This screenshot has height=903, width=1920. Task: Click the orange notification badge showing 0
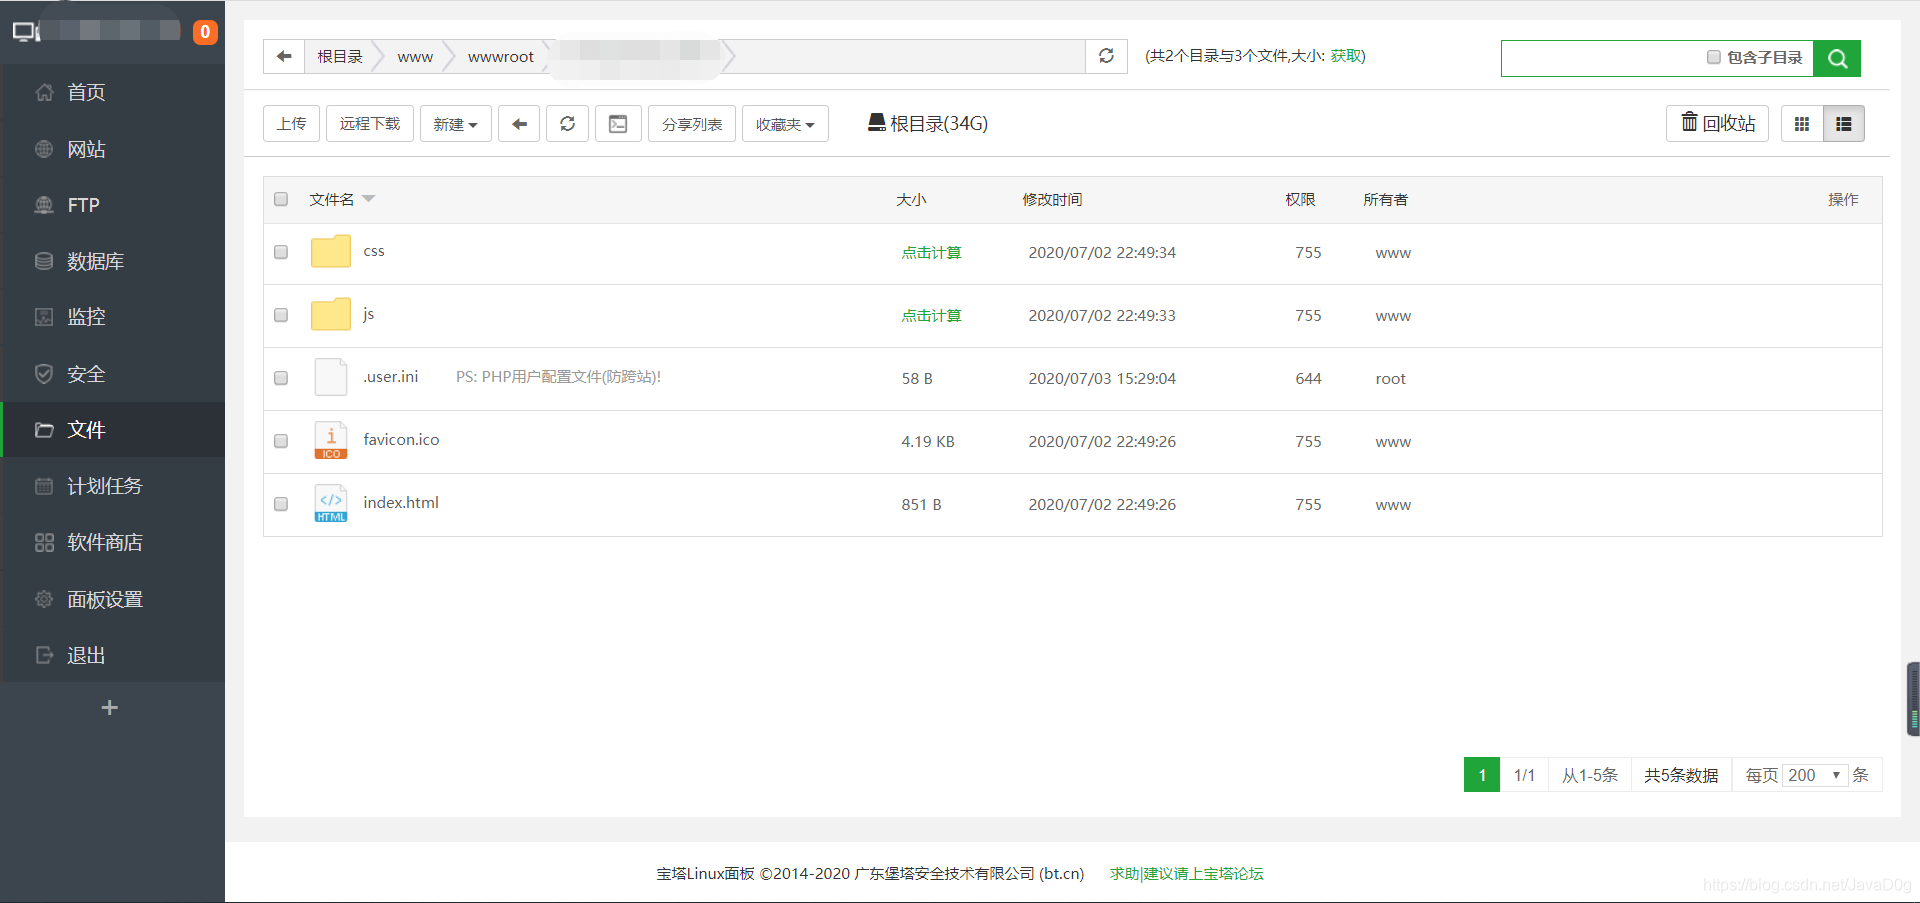[x=205, y=32]
